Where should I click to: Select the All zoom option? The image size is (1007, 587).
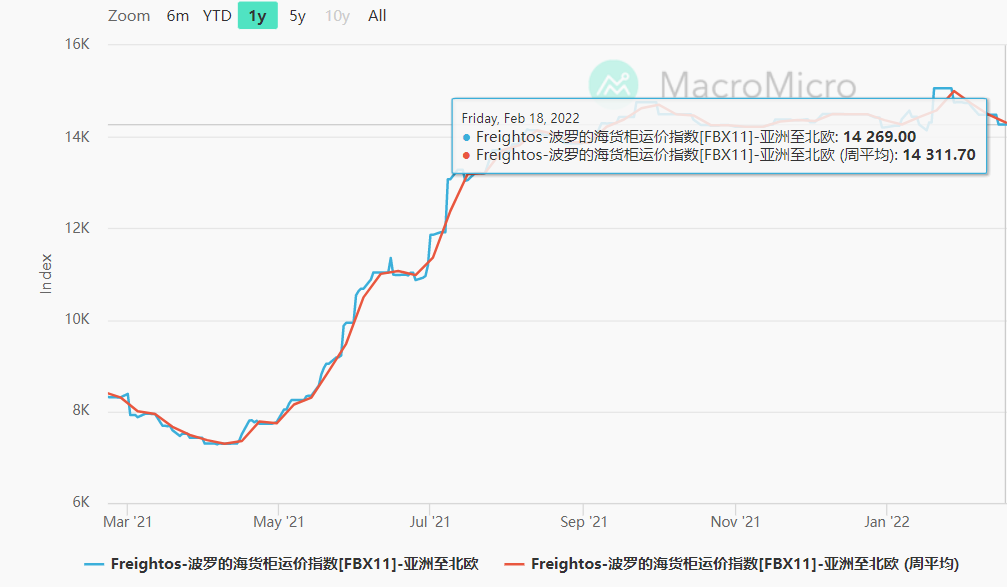377,16
